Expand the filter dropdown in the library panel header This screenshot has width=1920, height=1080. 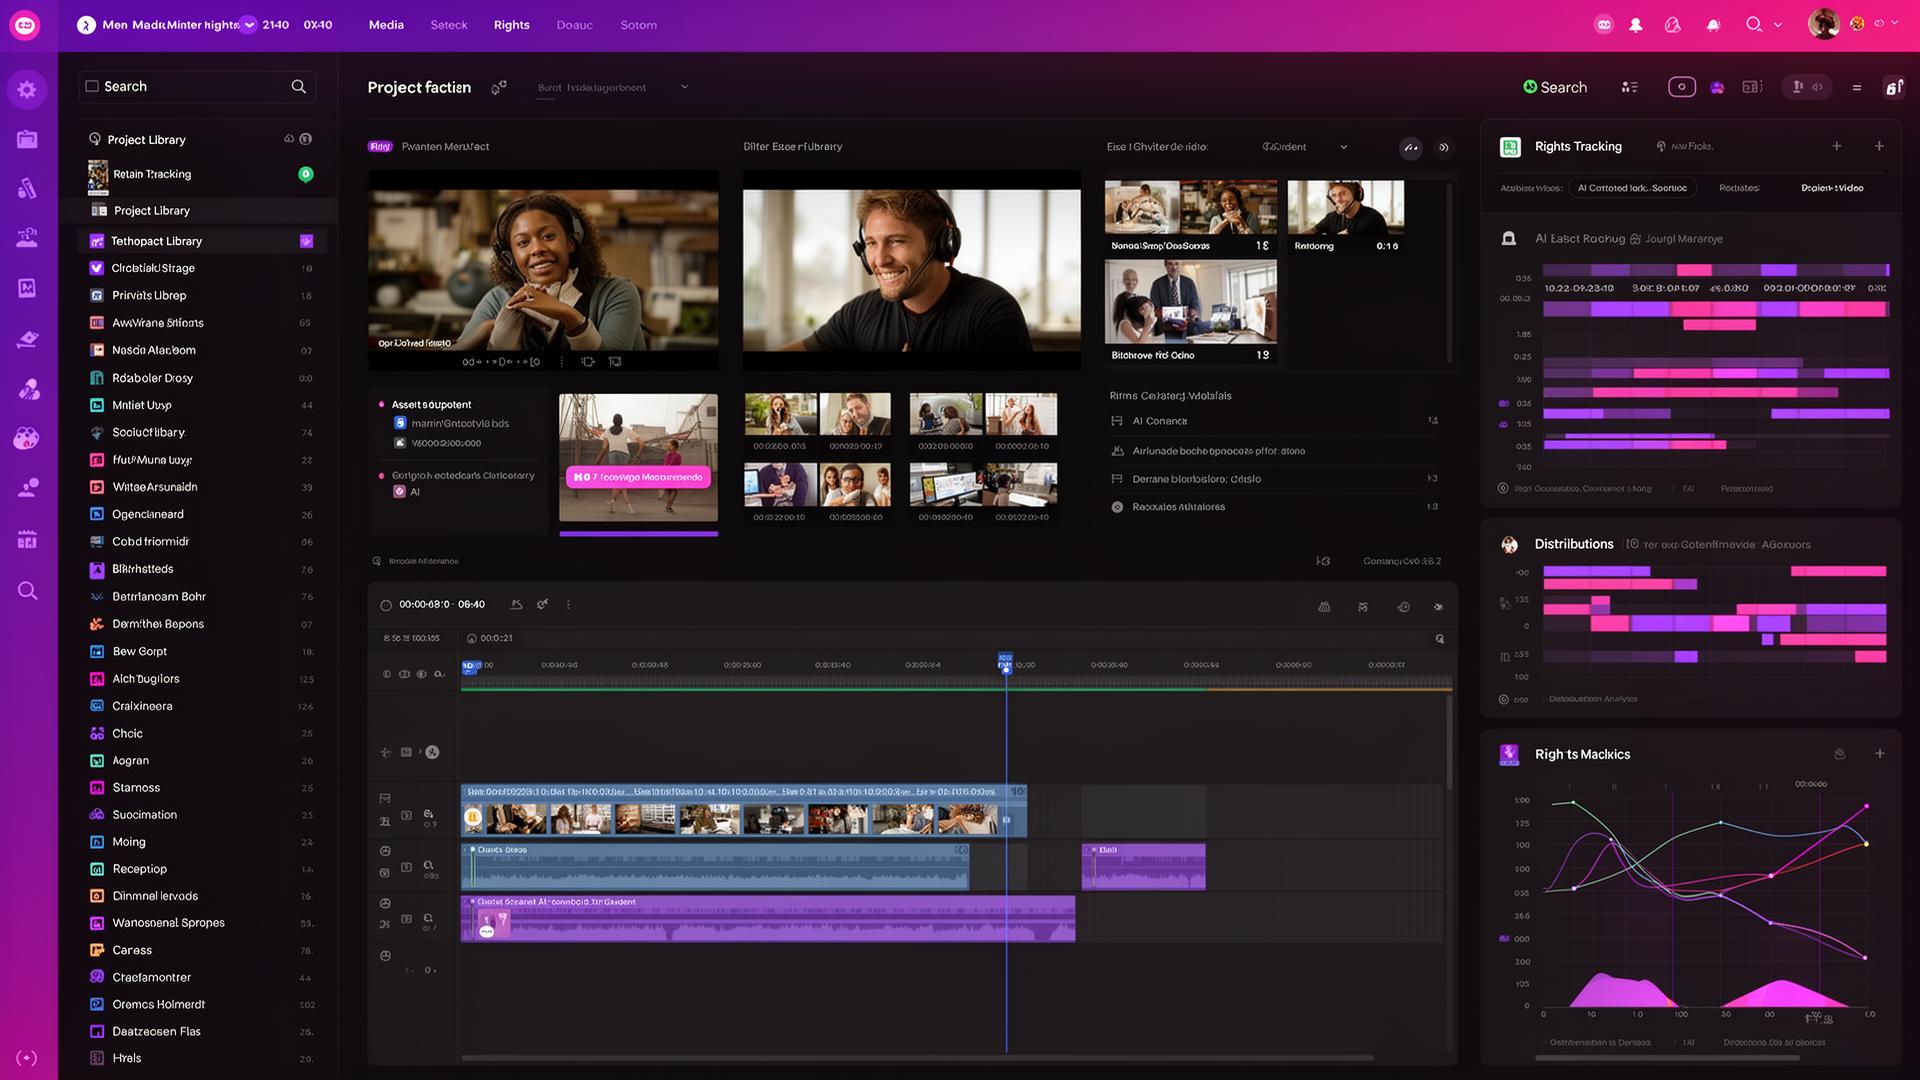point(1342,146)
